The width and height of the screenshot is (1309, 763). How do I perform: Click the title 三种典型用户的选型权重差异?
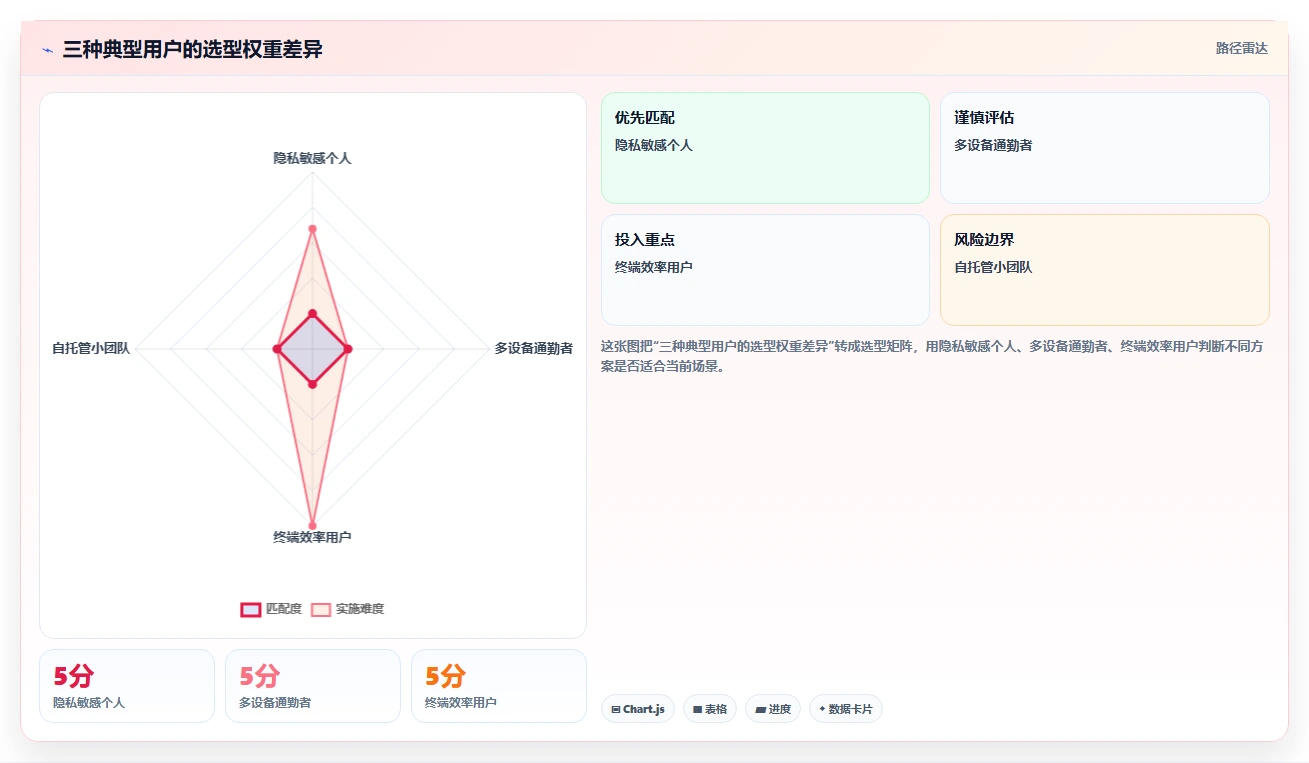(x=192, y=49)
